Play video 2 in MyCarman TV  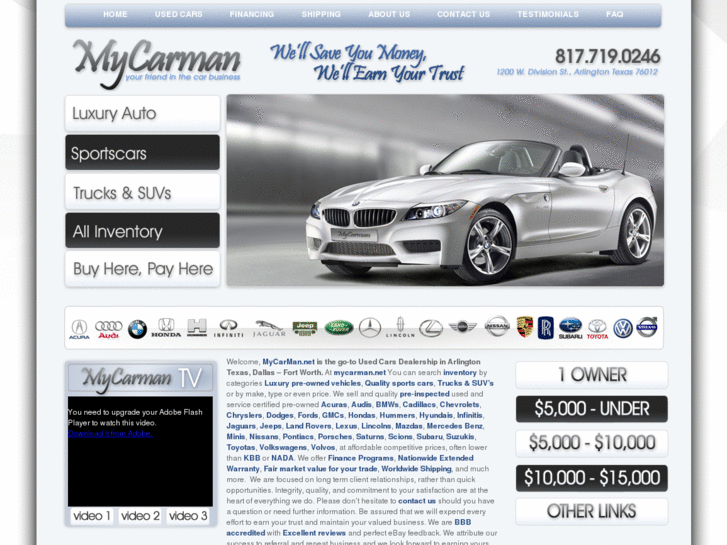pos(140,516)
